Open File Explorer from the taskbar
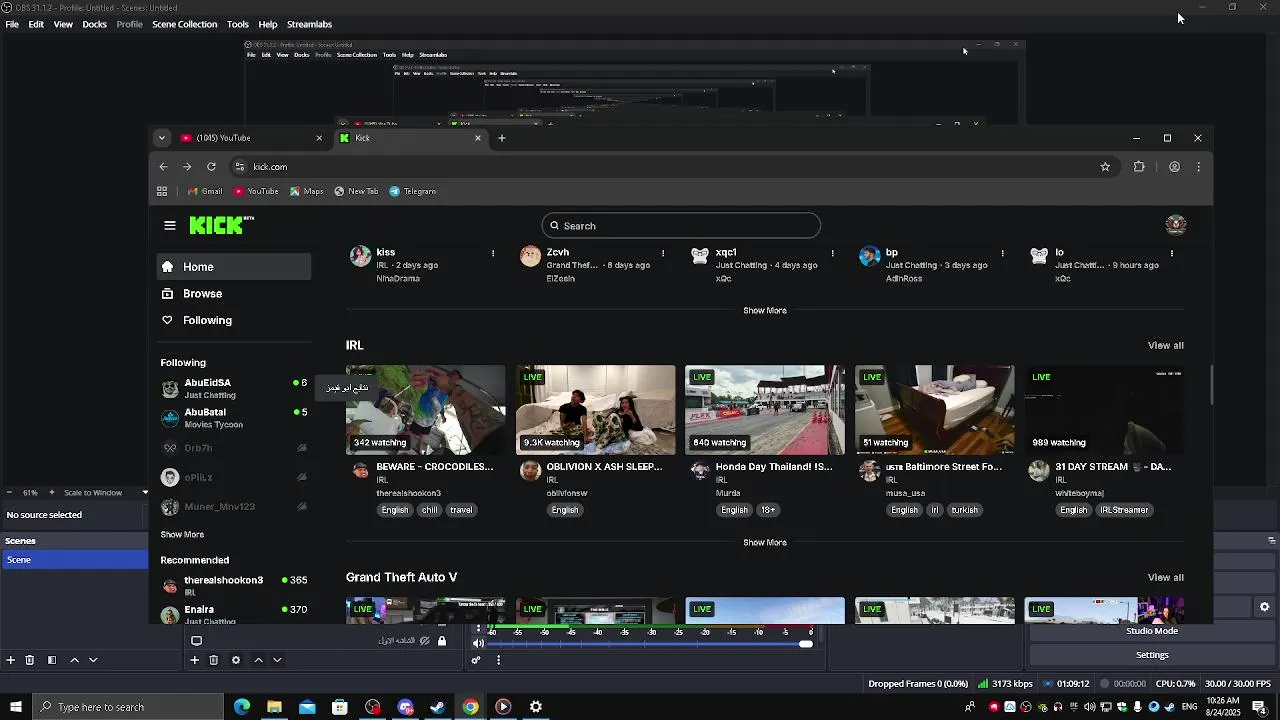 [274, 707]
